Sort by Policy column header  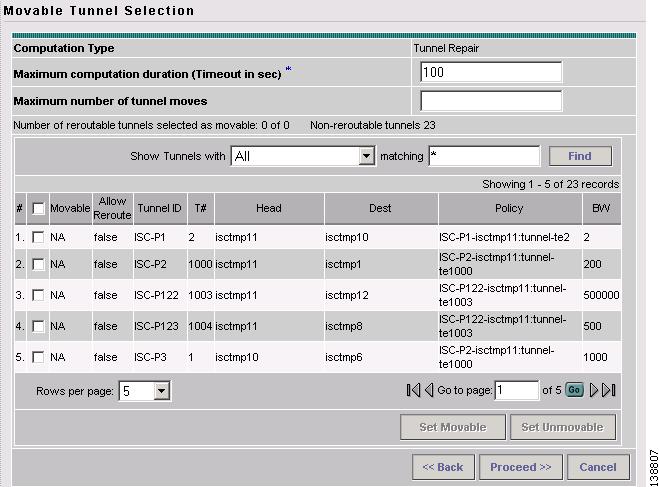tap(509, 208)
